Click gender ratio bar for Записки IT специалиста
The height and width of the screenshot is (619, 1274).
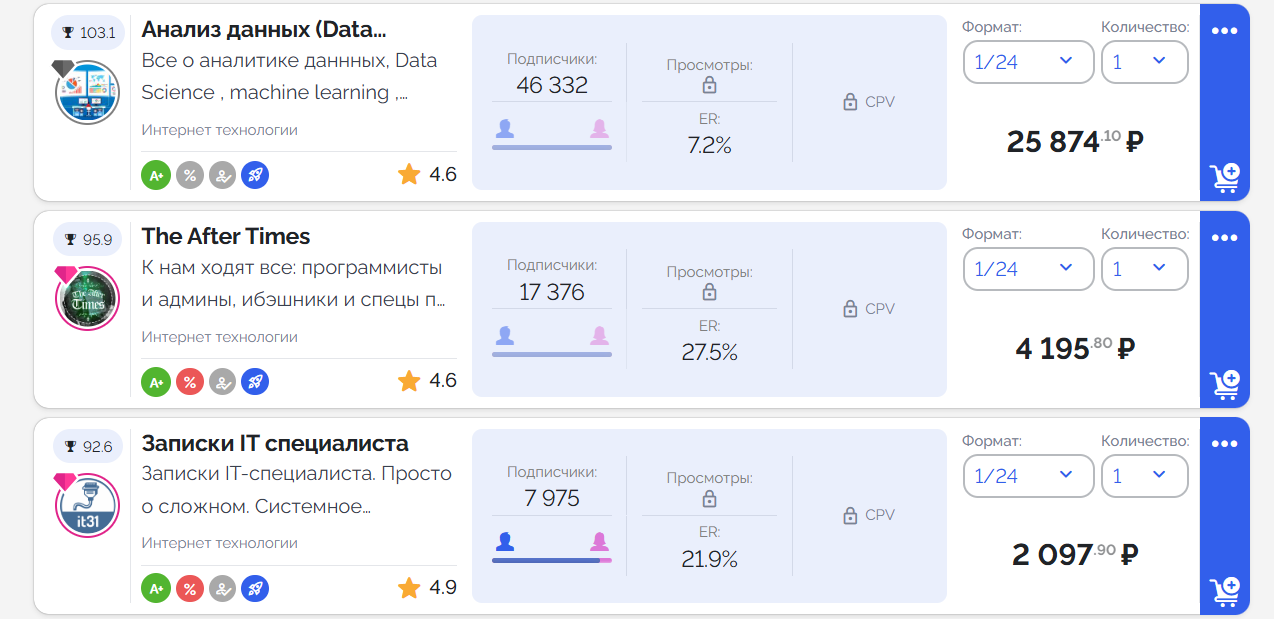[551, 560]
